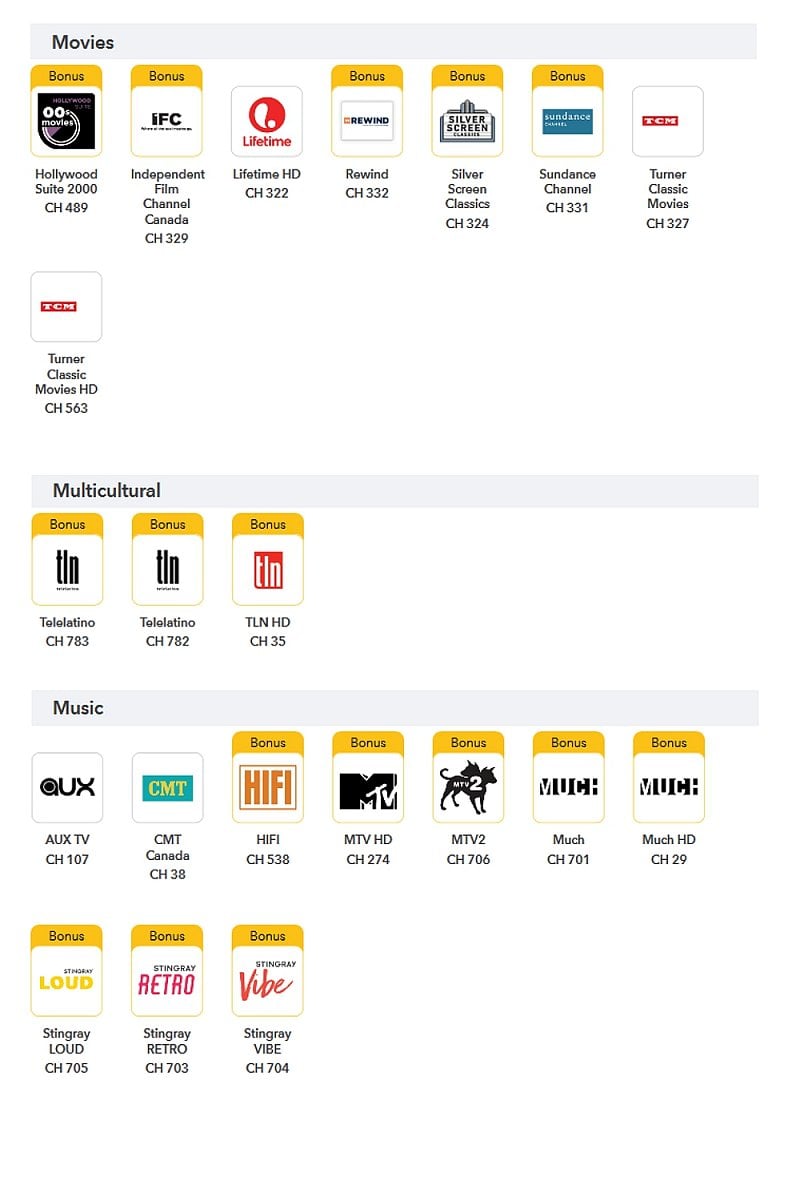Click the "CH 782" channel number

click(167, 641)
